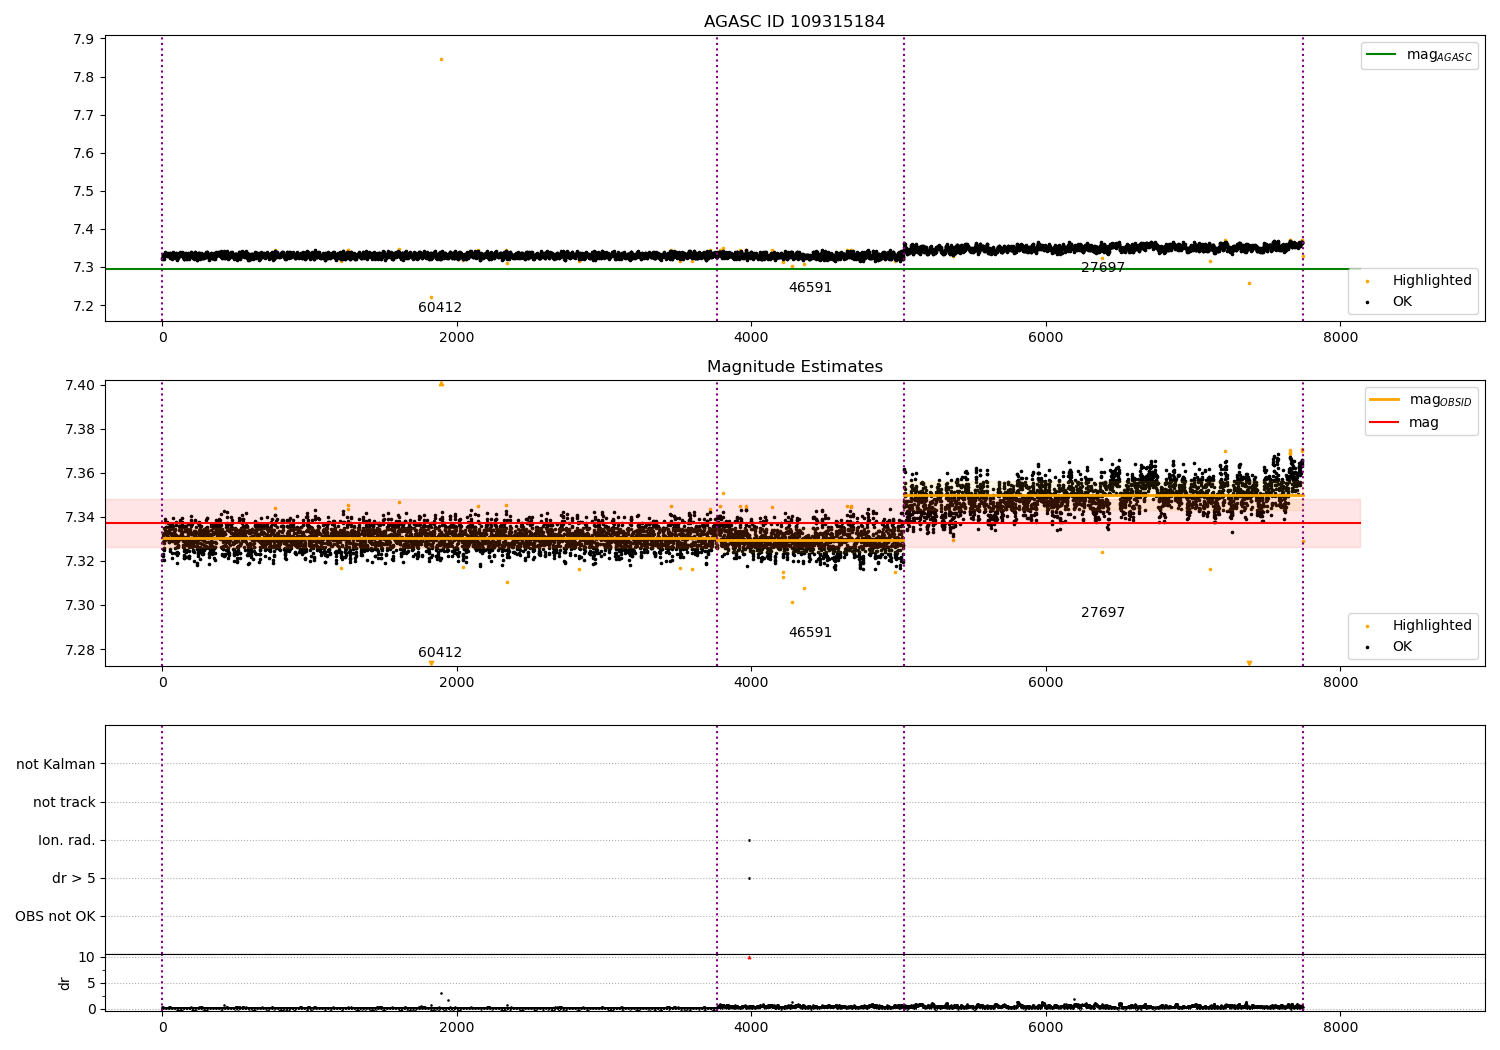
Task: Click the 7.9 tick on top y-axis
Action: coord(83,39)
